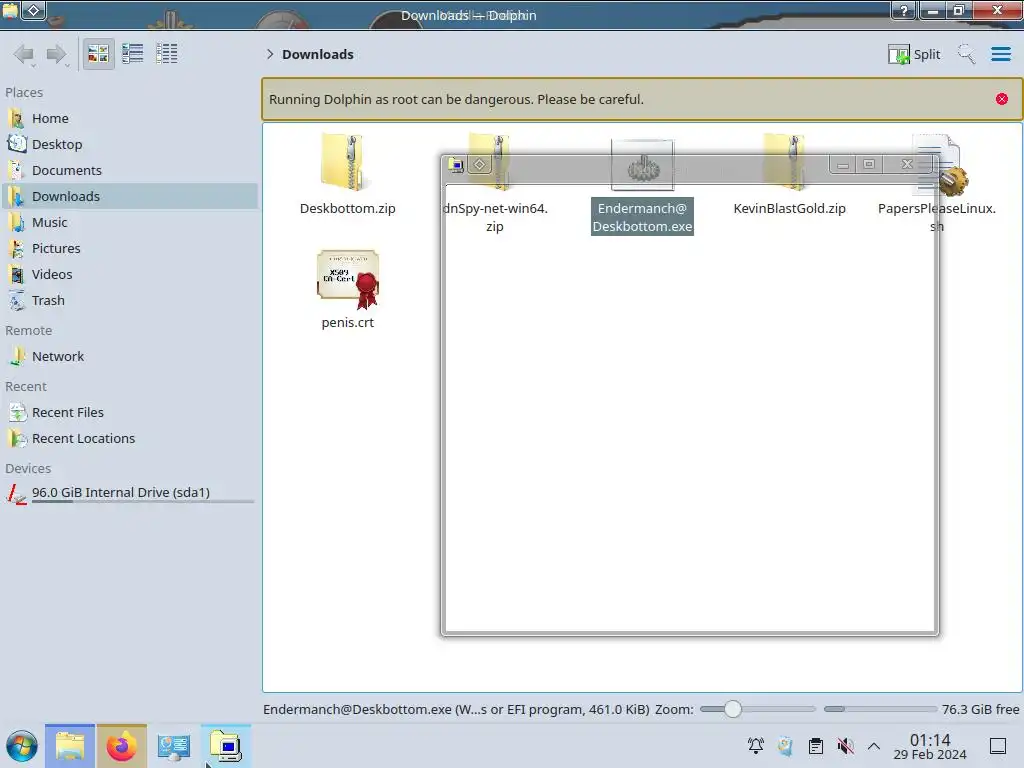1024x768 pixels.
Task: Switch to Icons view mode
Action: [98, 54]
